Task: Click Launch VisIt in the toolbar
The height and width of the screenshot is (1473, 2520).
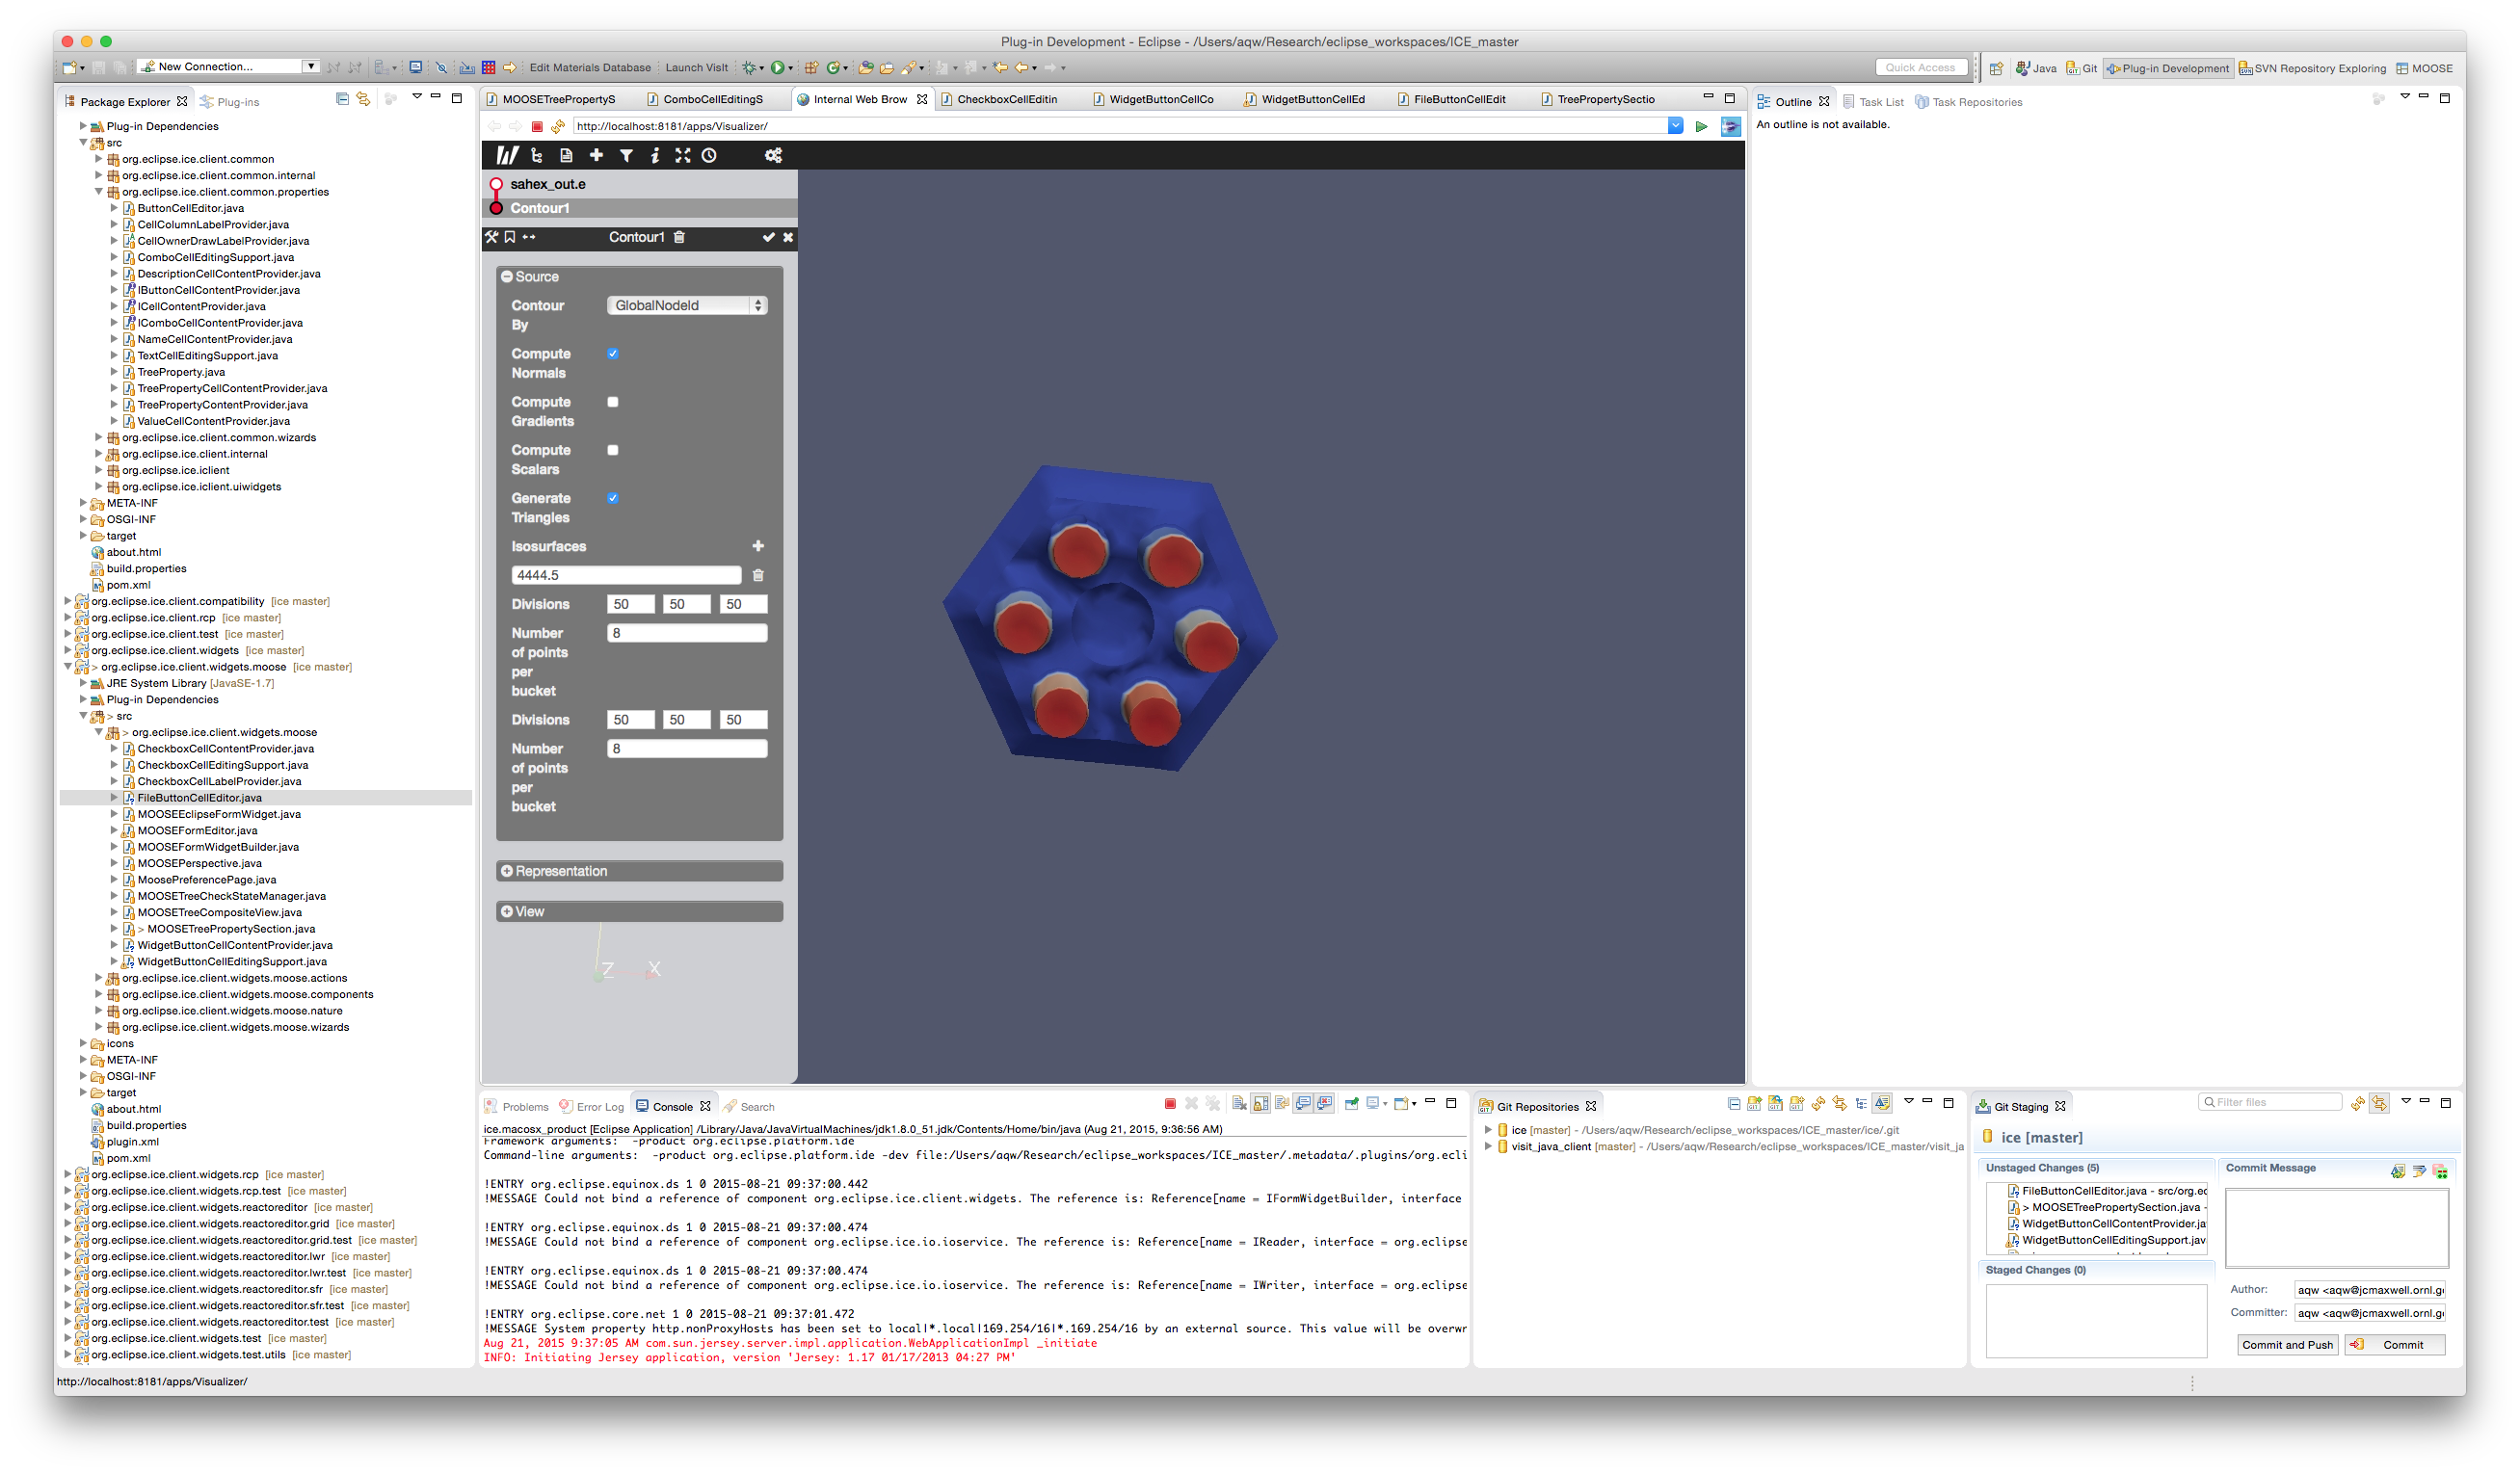Action: coord(696,68)
